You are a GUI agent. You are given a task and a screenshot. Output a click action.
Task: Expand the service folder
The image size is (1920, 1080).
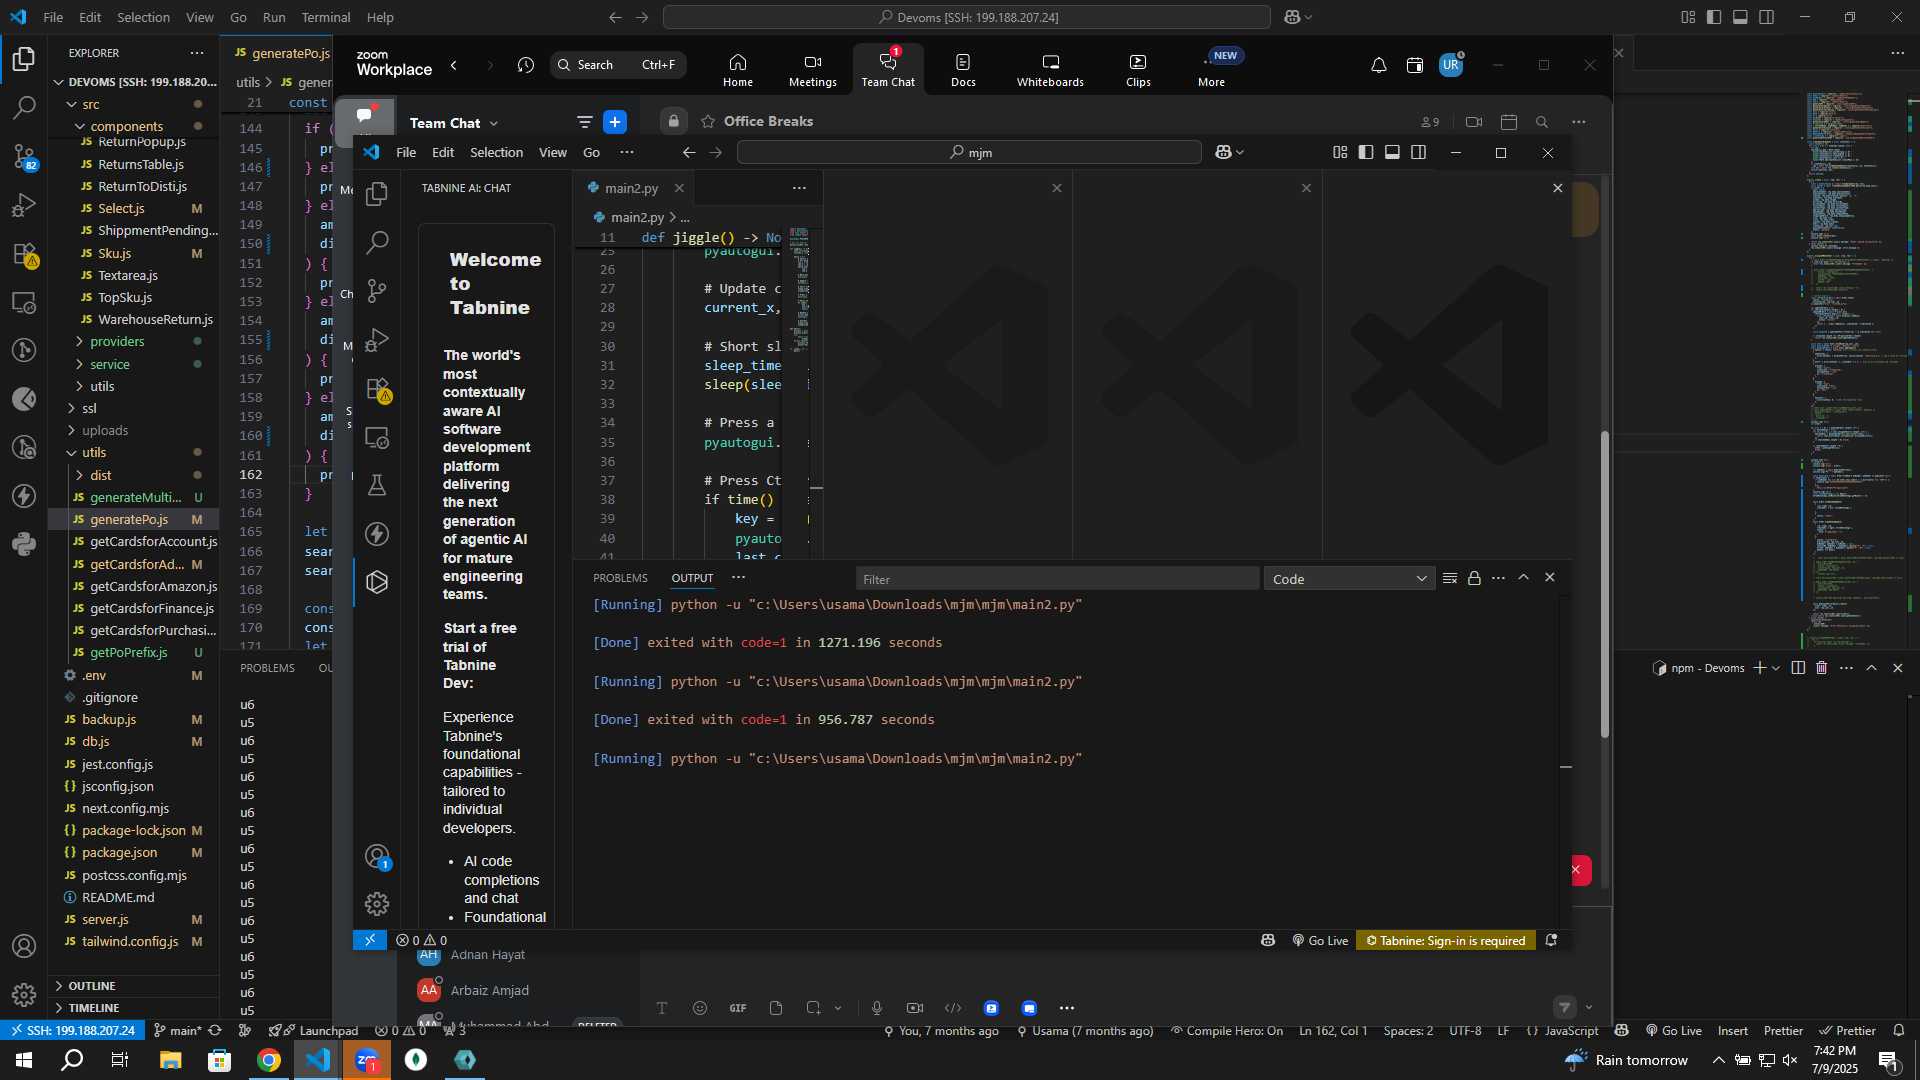[110, 364]
